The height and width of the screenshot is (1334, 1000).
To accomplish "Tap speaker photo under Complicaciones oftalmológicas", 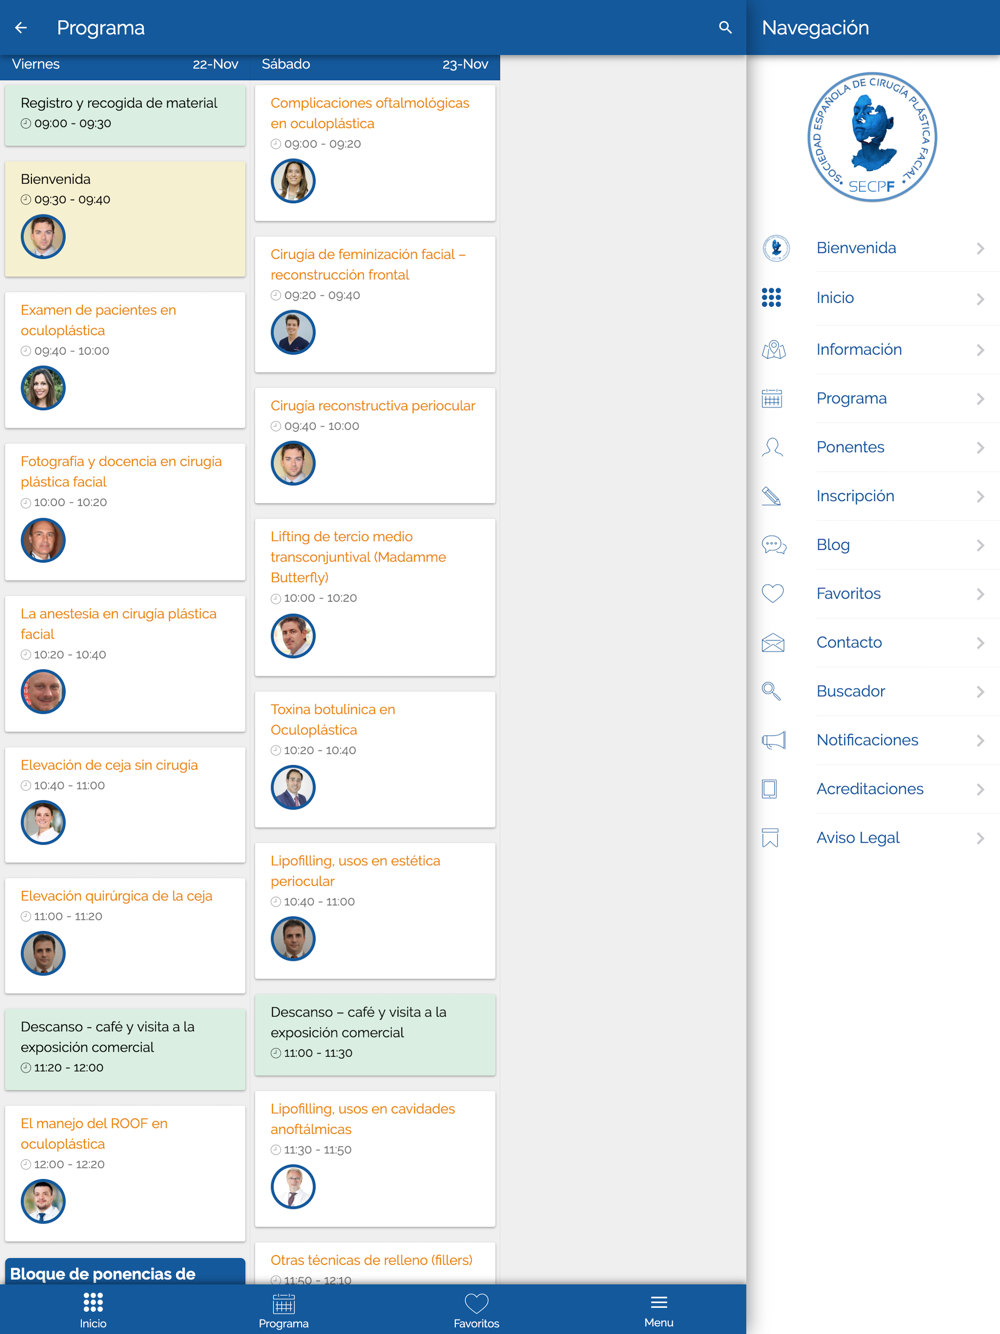I will click(x=293, y=181).
